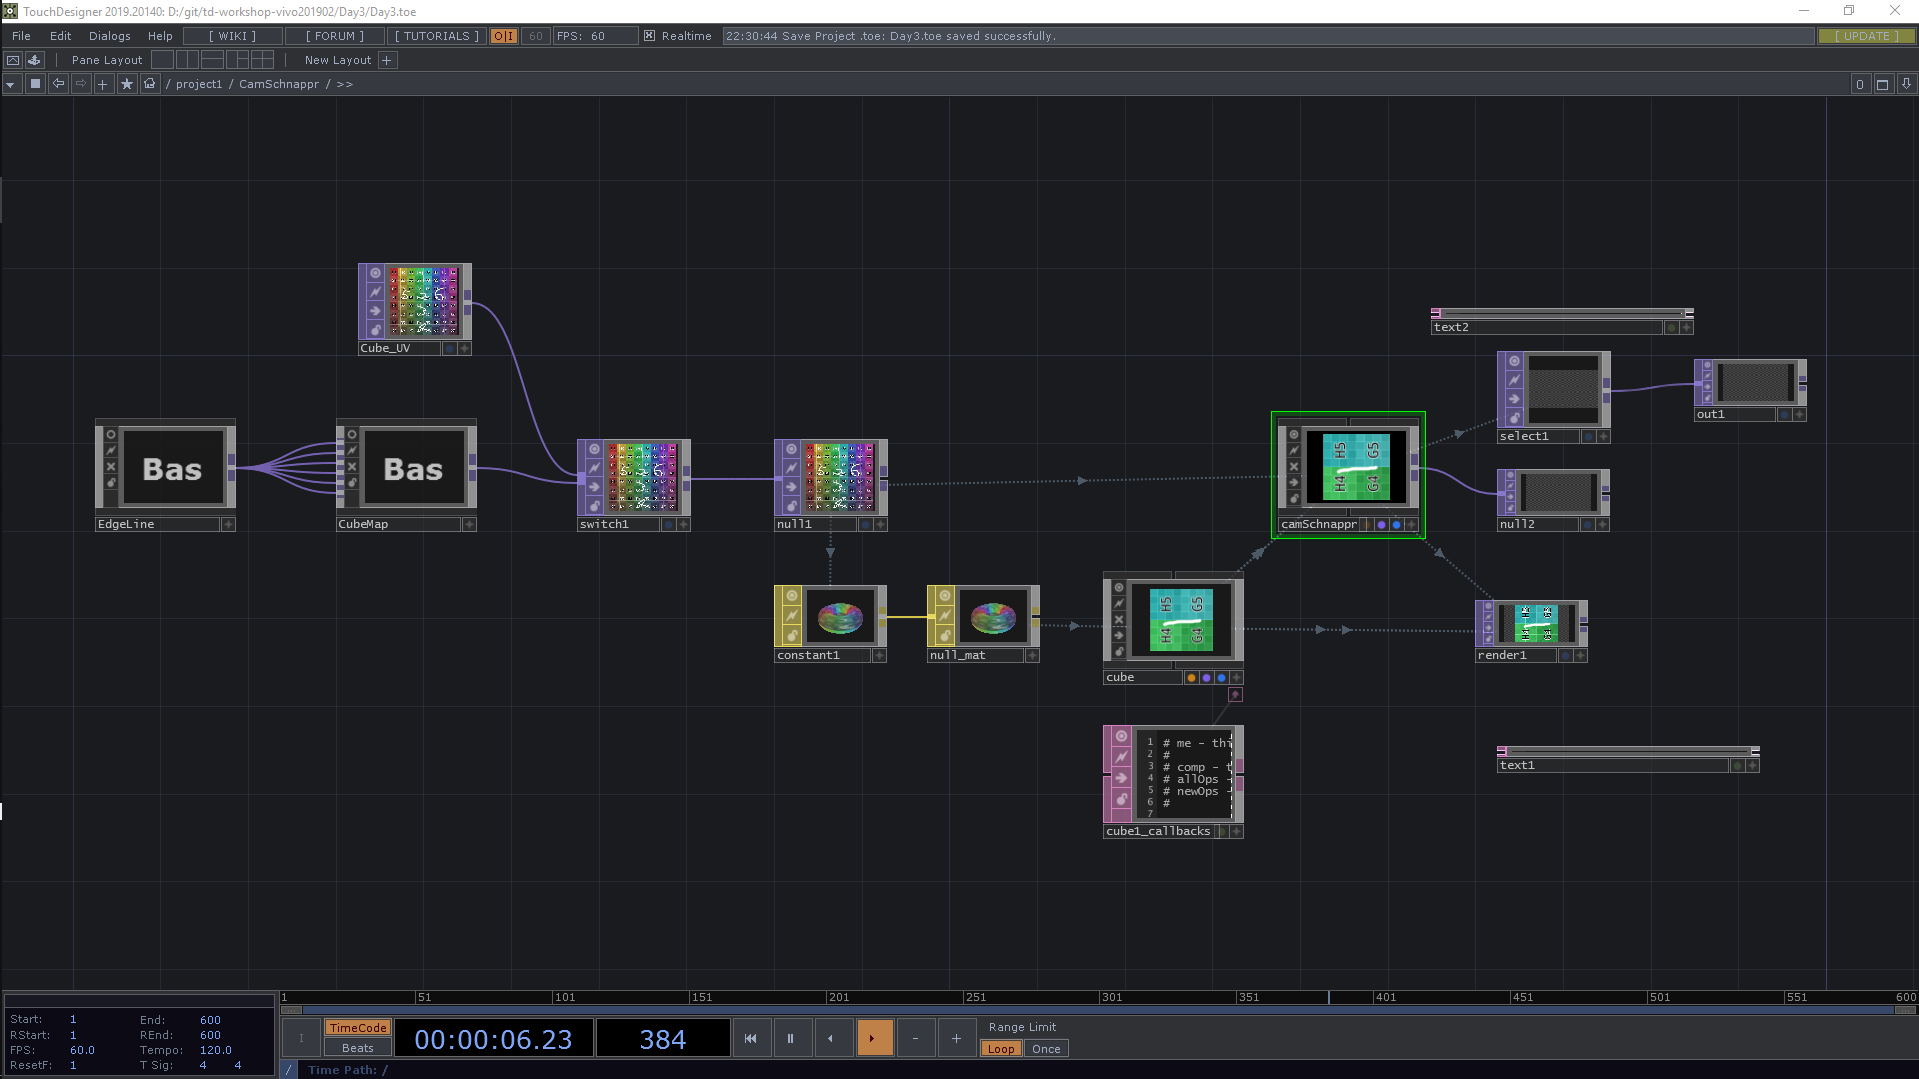Jump to start with the rewind icon
The image size is (1919, 1079).
click(750, 1038)
